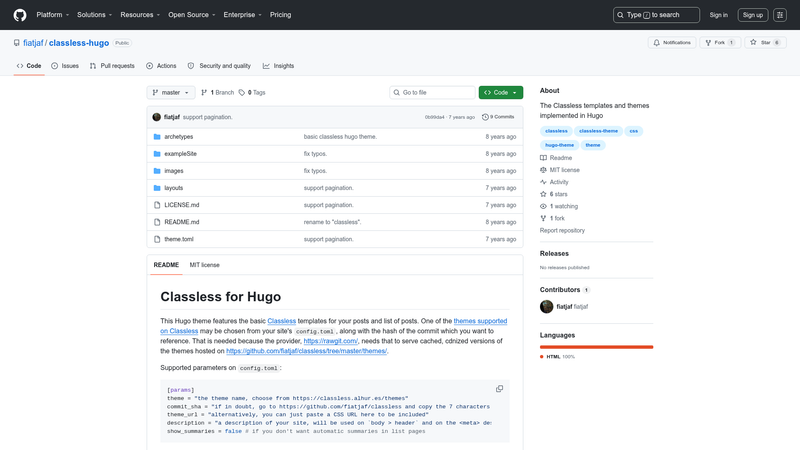The image size is (800, 450).
Task: Open the classless themes GitHub URL link
Action: 306,351
